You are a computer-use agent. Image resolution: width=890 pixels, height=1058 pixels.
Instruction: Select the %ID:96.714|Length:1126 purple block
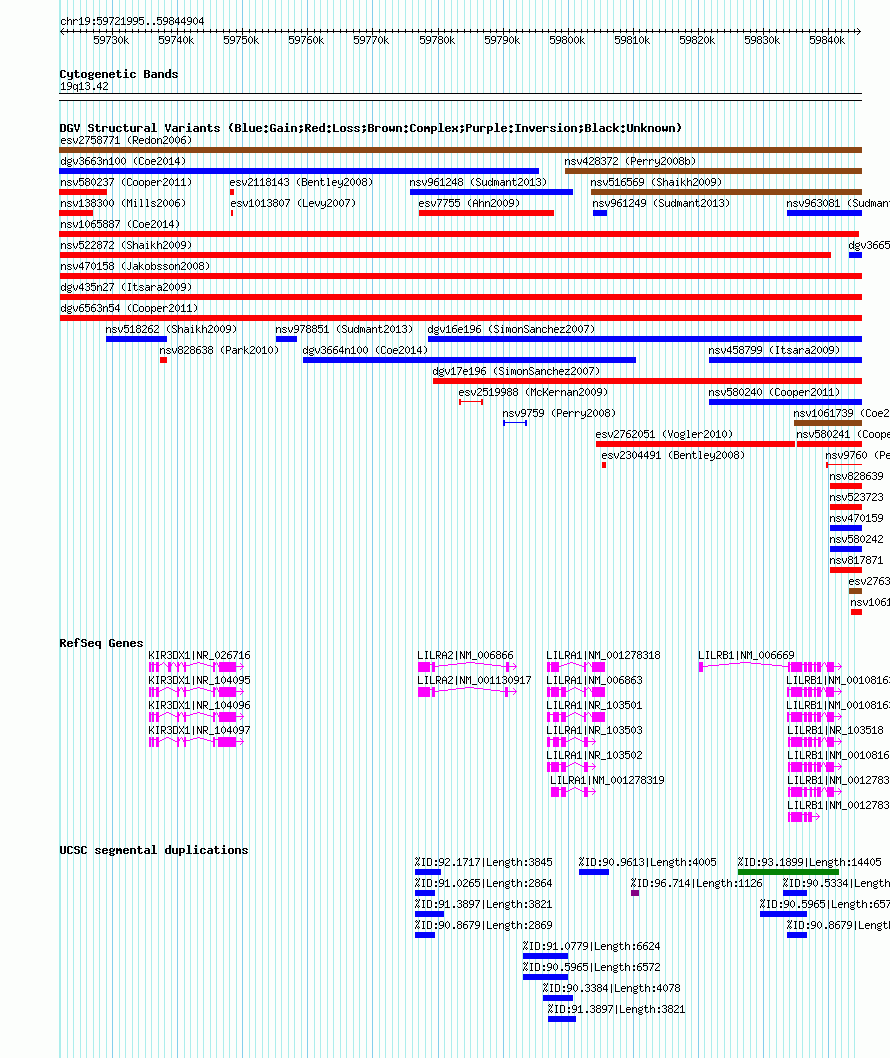point(635,893)
